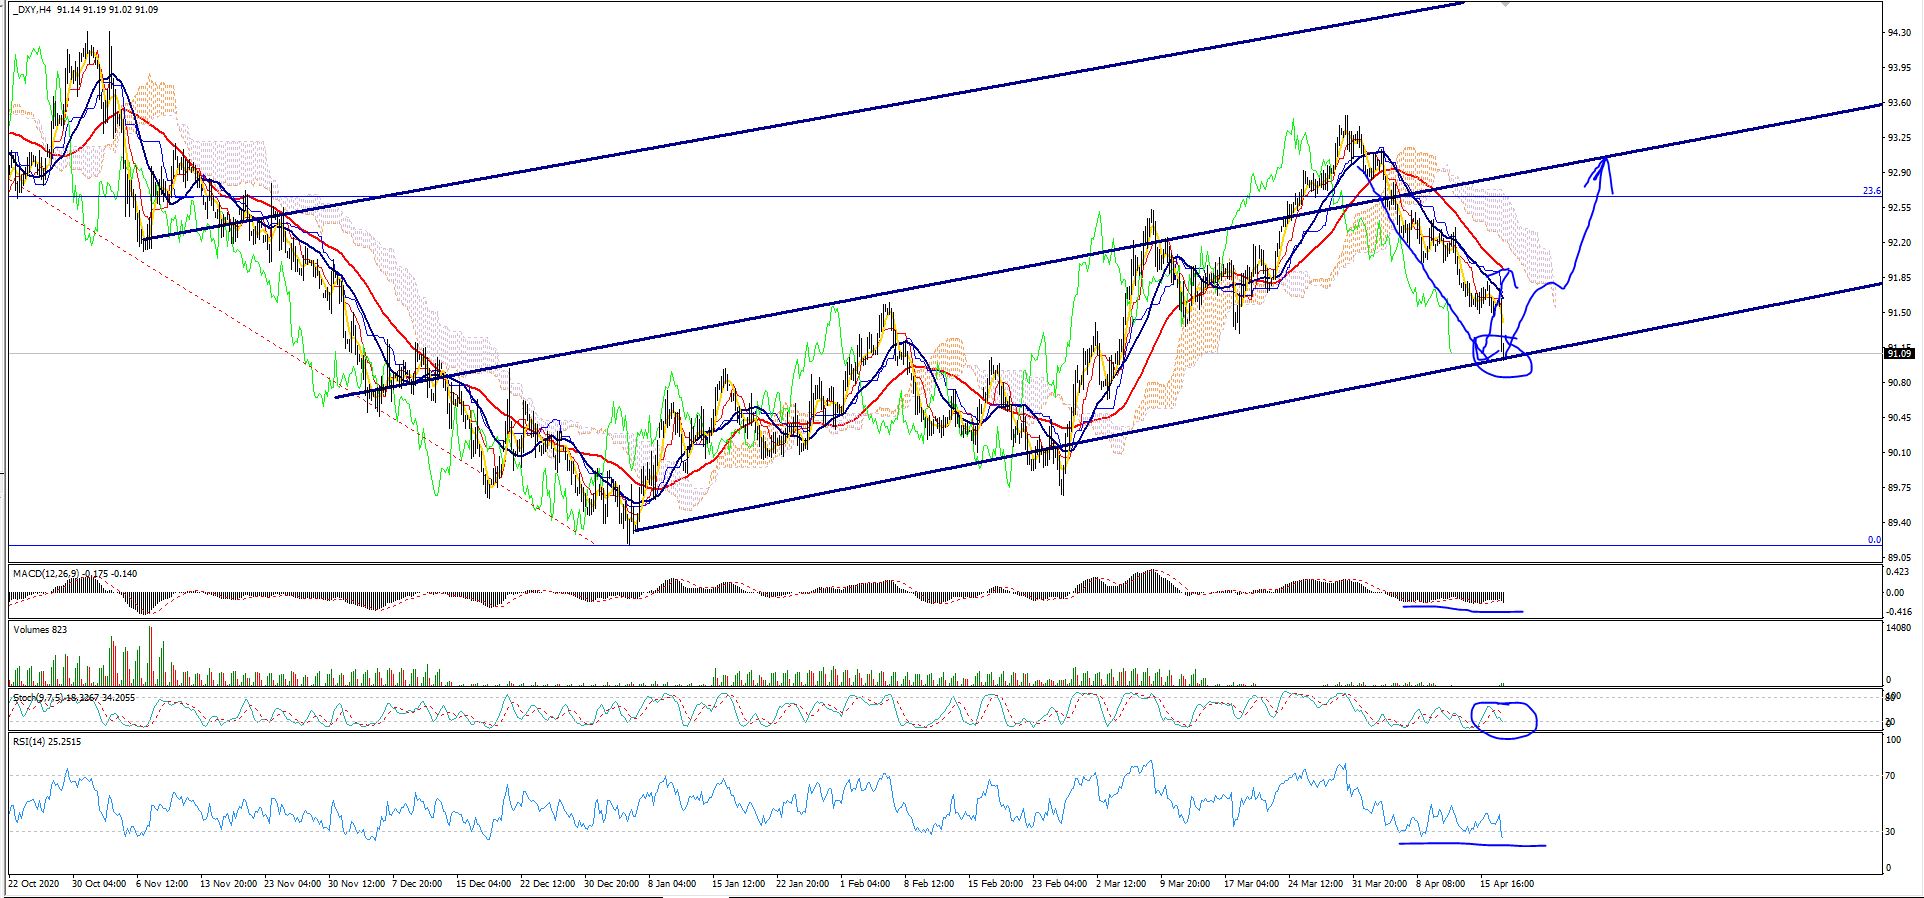
Task: Click the 94.30 price scale label
Action: pos(1897,33)
